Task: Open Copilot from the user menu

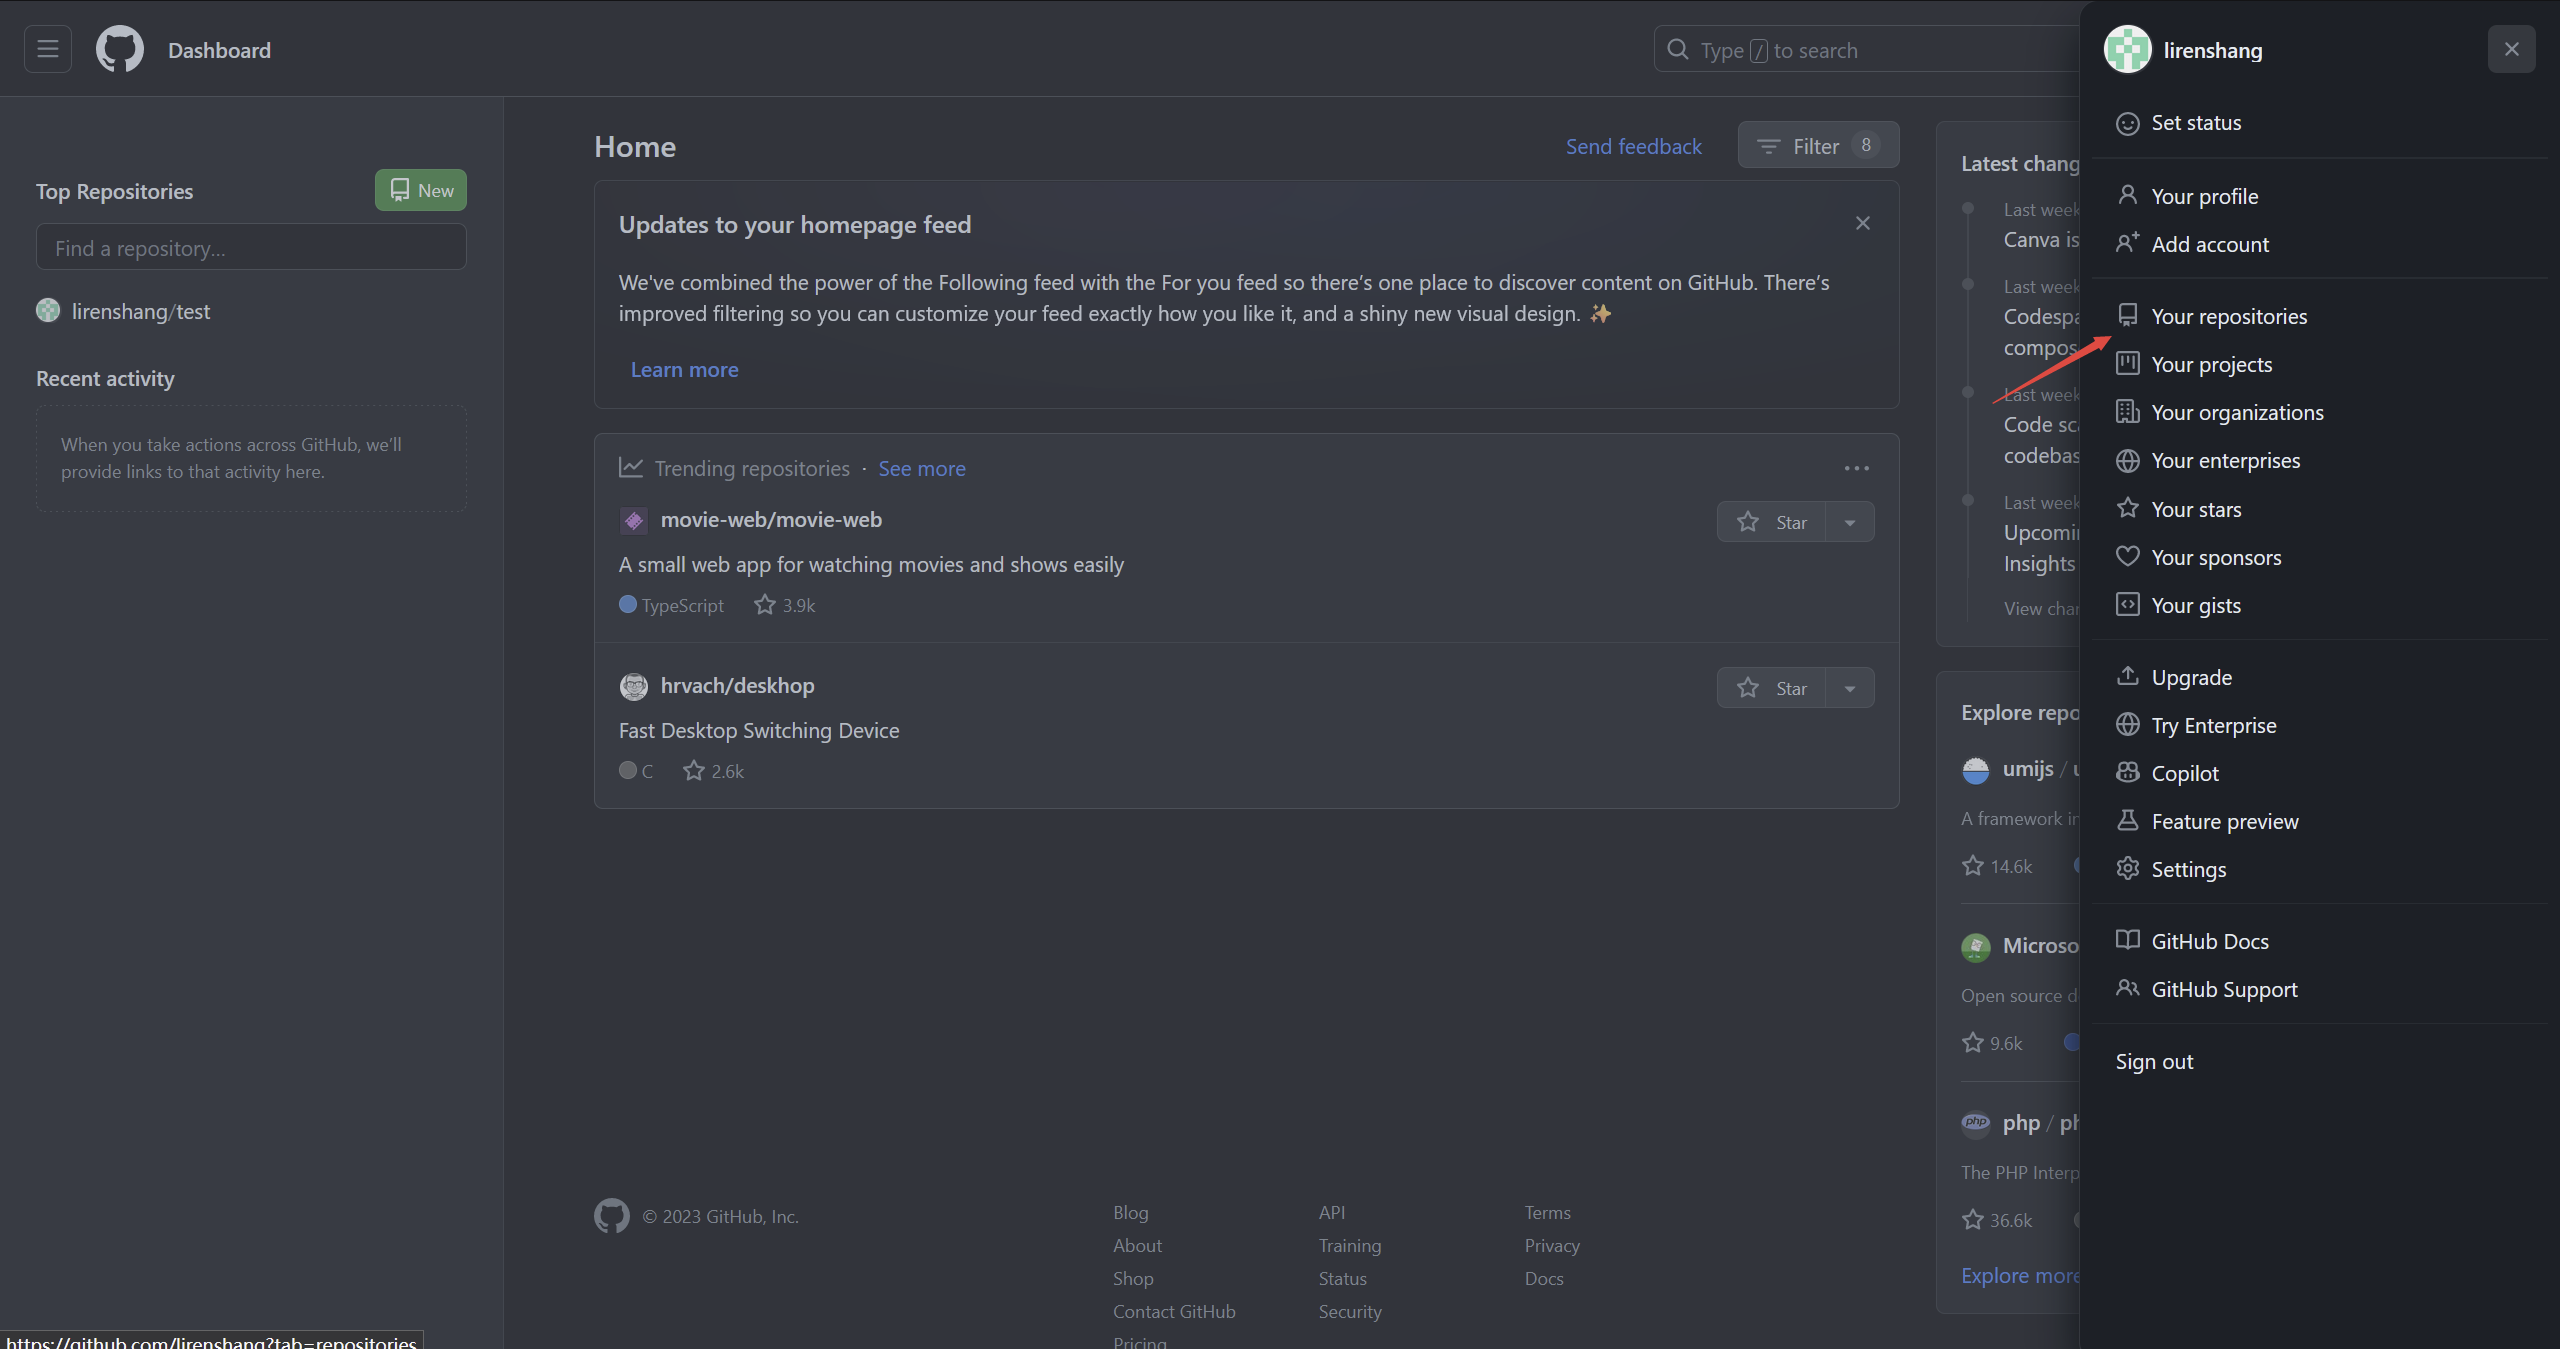Action: 2320,774
